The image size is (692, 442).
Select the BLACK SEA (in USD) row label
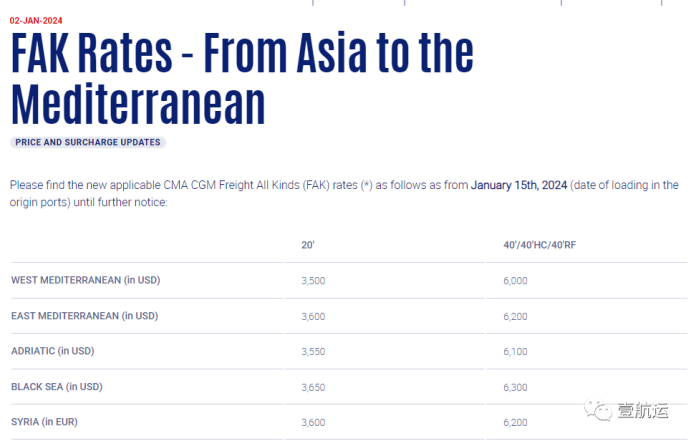[57, 386]
